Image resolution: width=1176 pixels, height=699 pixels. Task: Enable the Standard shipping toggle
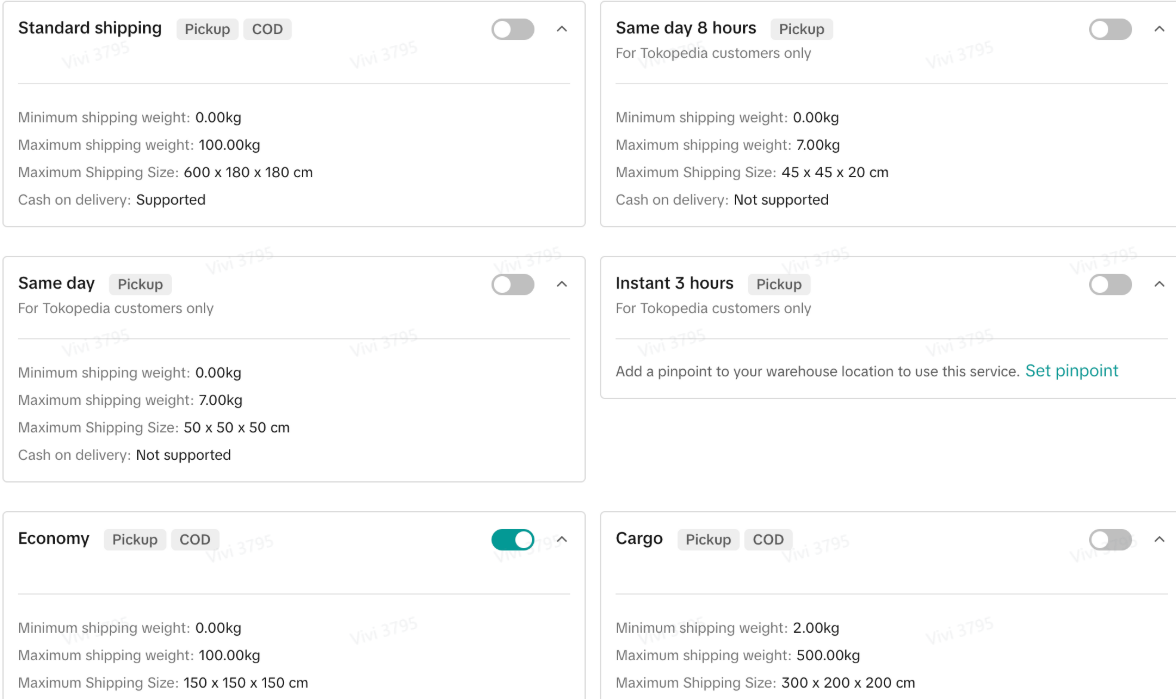tap(513, 30)
